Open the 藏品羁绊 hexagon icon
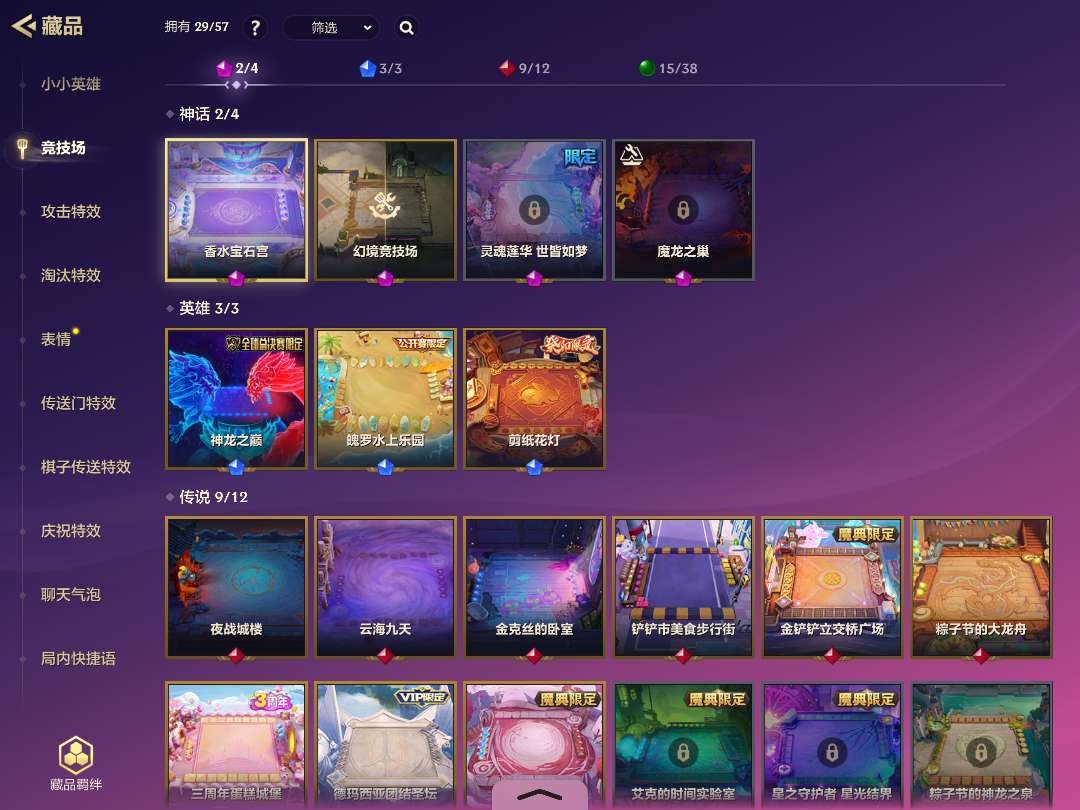This screenshot has width=1080, height=810. tap(76, 755)
